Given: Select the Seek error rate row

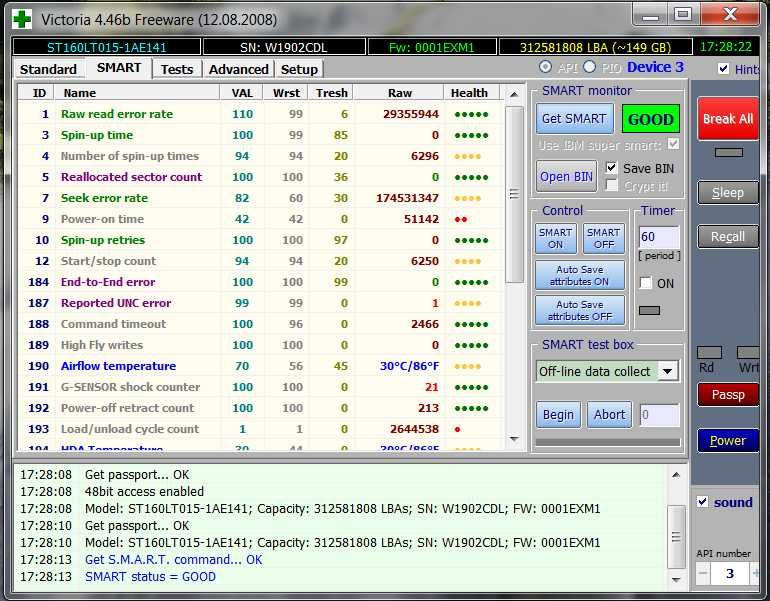Looking at the screenshot, I should point(260,198).
